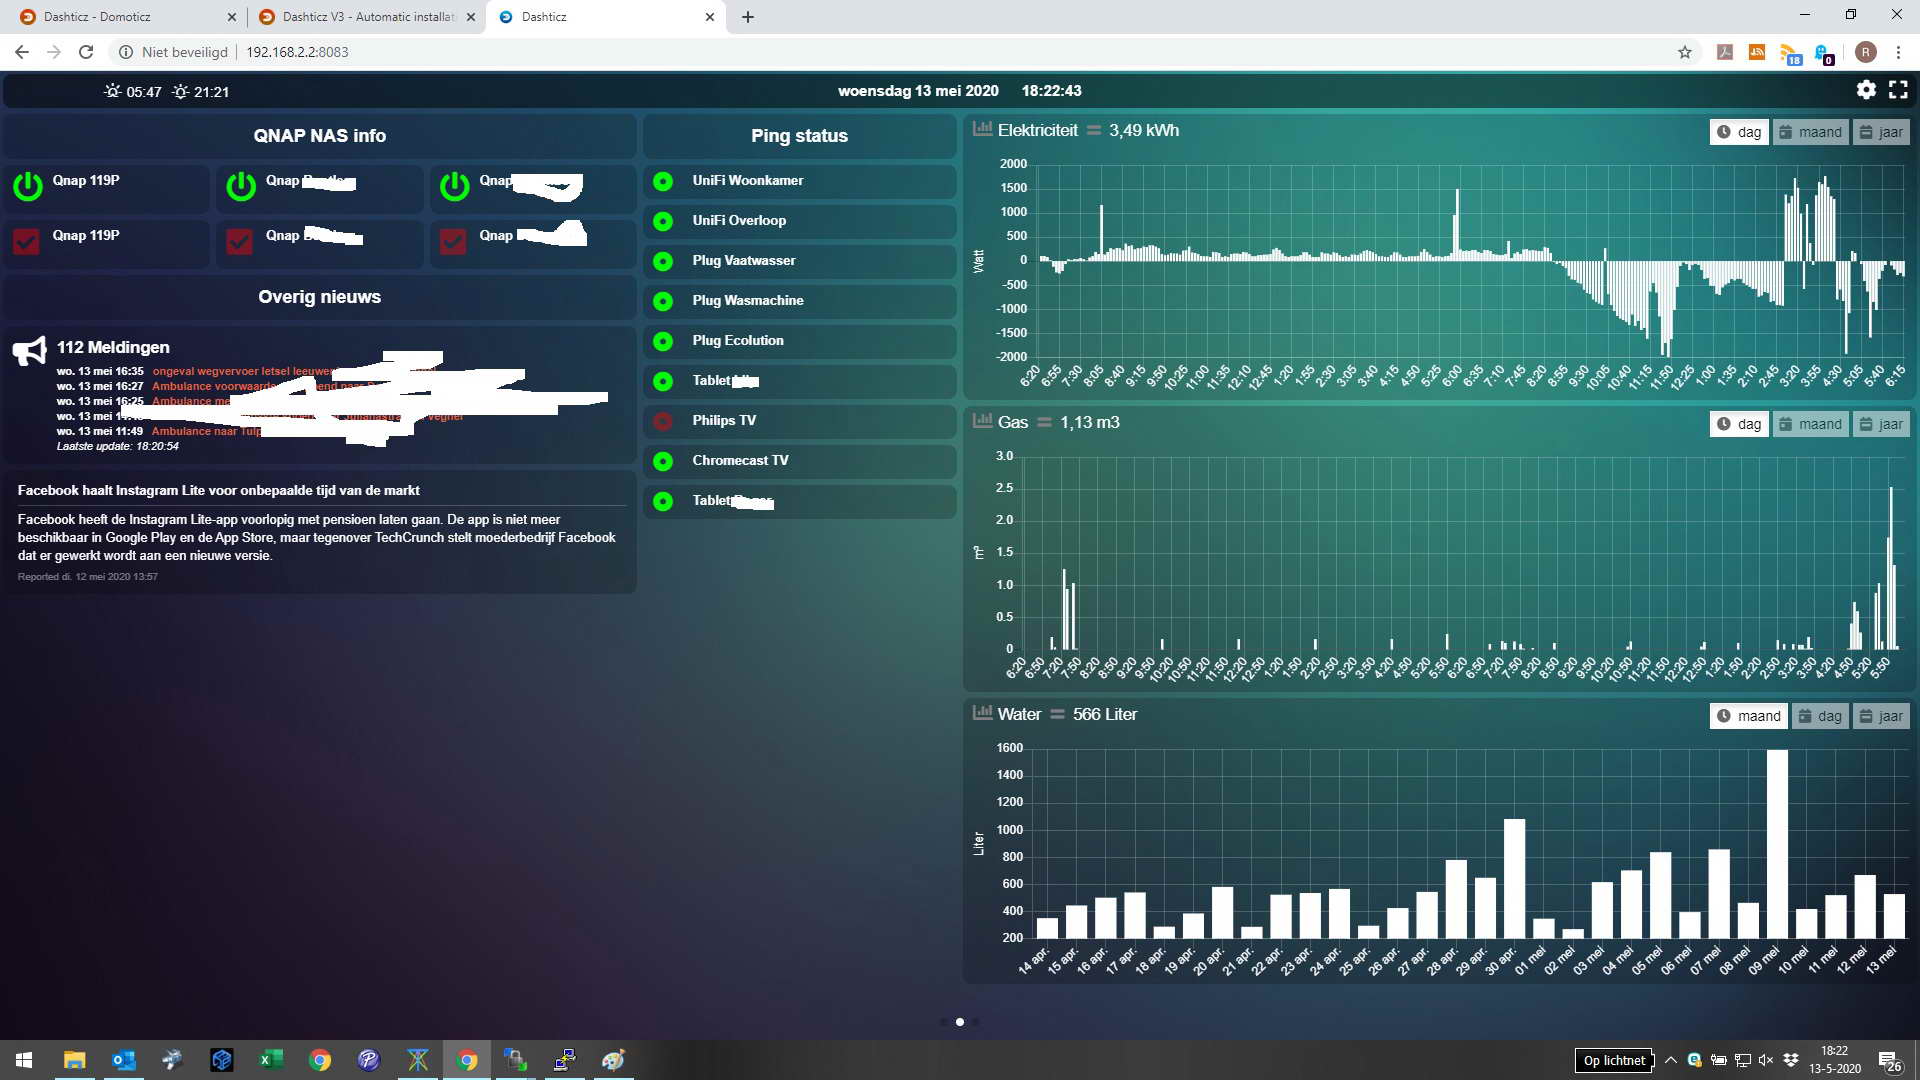Viewport: 1920px width, 1080px height.
Task: Go to third dashboard screen pagination dot
Action: click(976, 1022)
